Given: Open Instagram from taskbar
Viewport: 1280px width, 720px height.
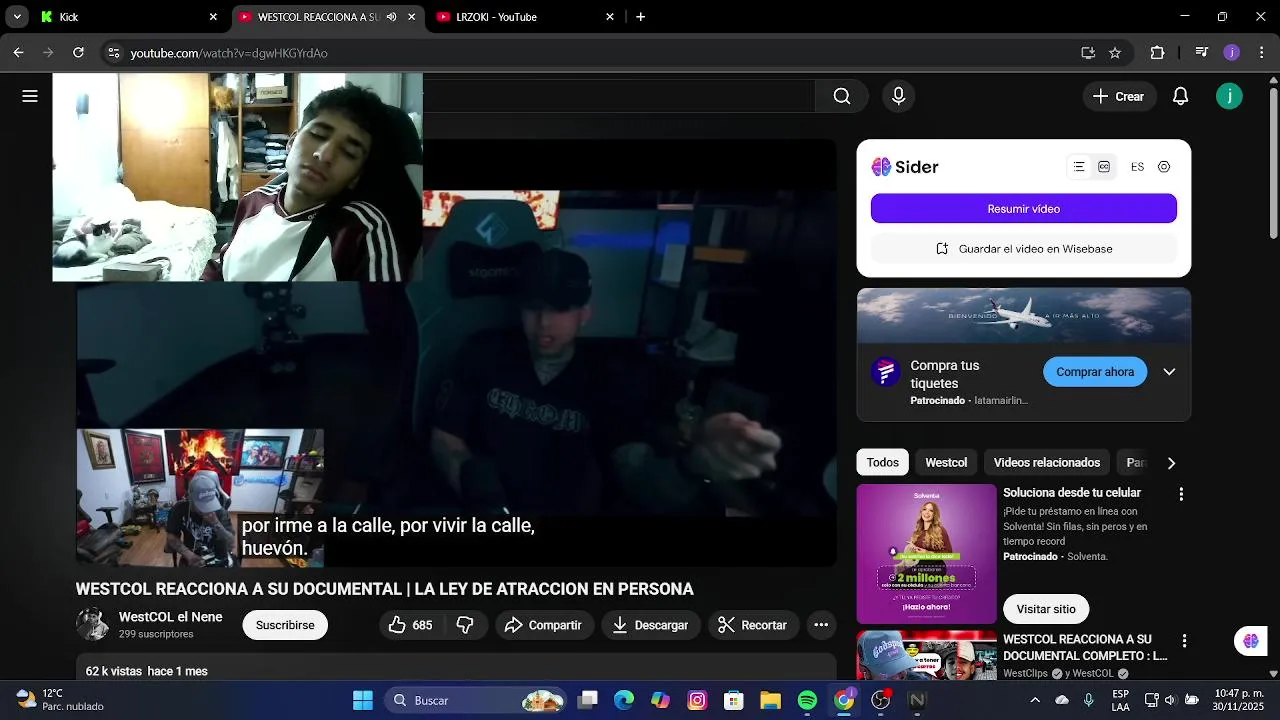Looking at the screenshot, I should tap(697, 700).
